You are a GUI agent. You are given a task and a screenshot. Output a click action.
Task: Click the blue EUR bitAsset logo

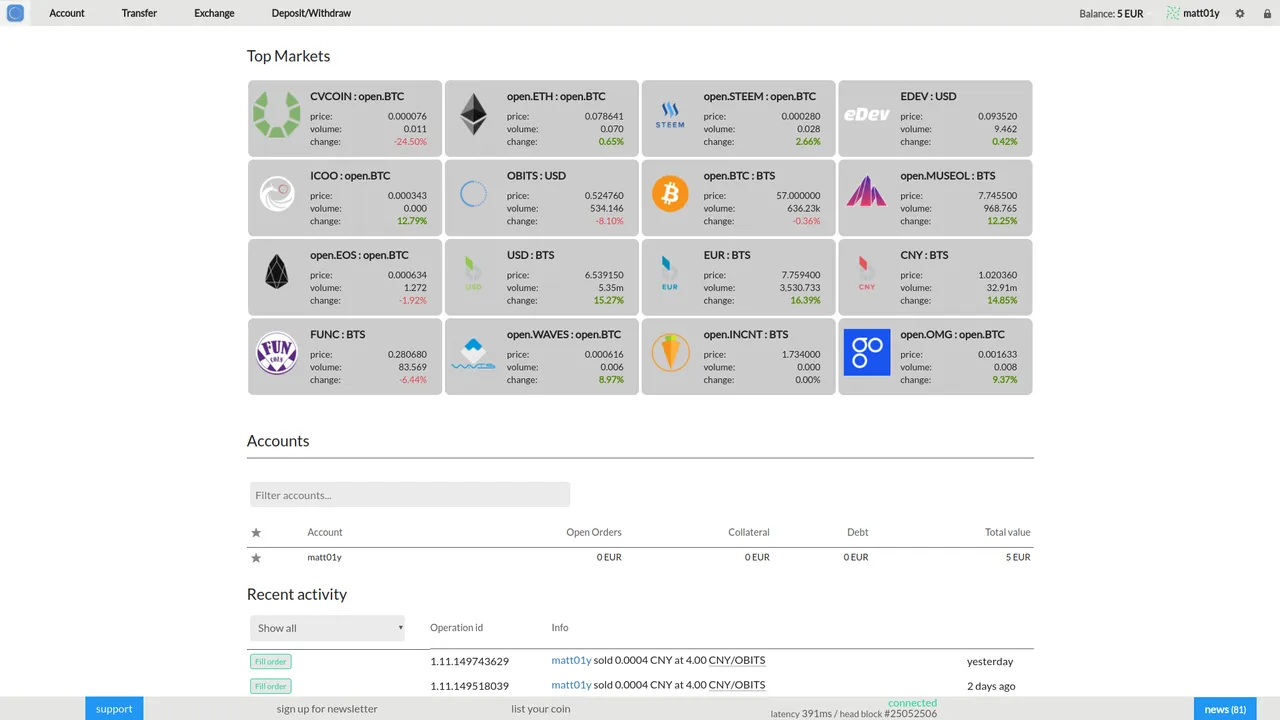[x=670, y=273]
